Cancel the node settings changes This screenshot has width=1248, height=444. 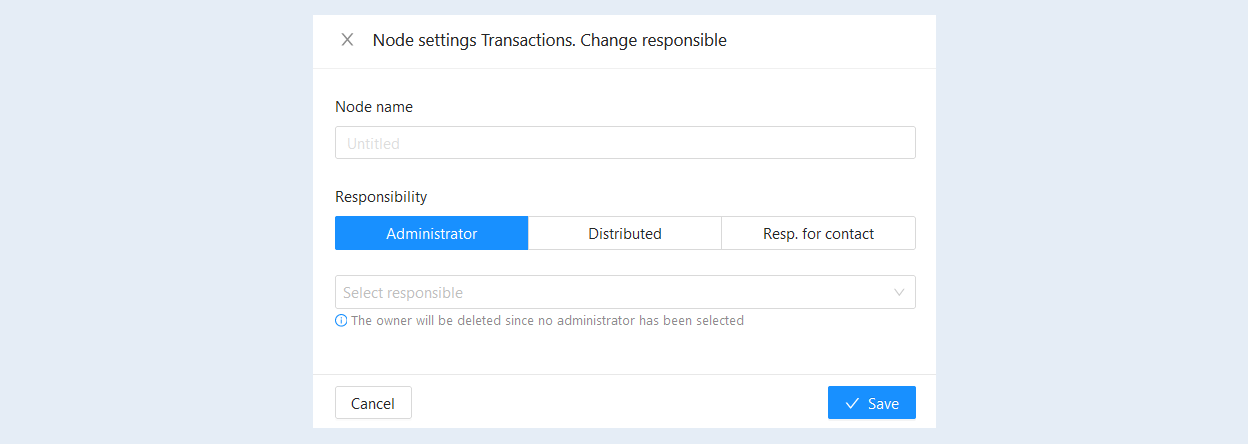pyautogui.click(x=373, y=403)
